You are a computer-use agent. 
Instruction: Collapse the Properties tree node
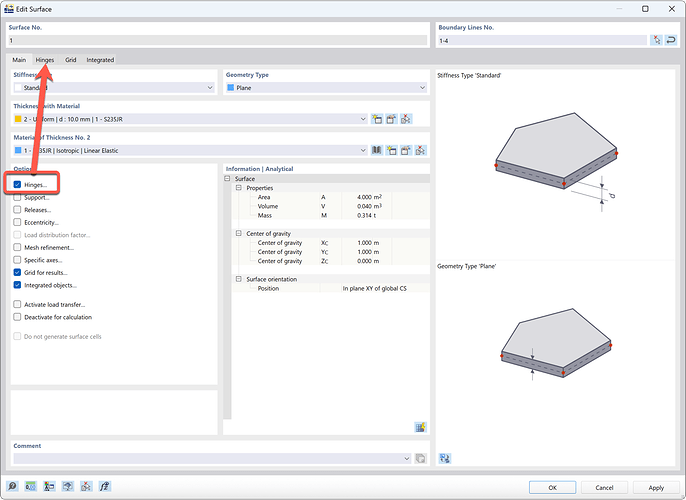coord(238,188)
